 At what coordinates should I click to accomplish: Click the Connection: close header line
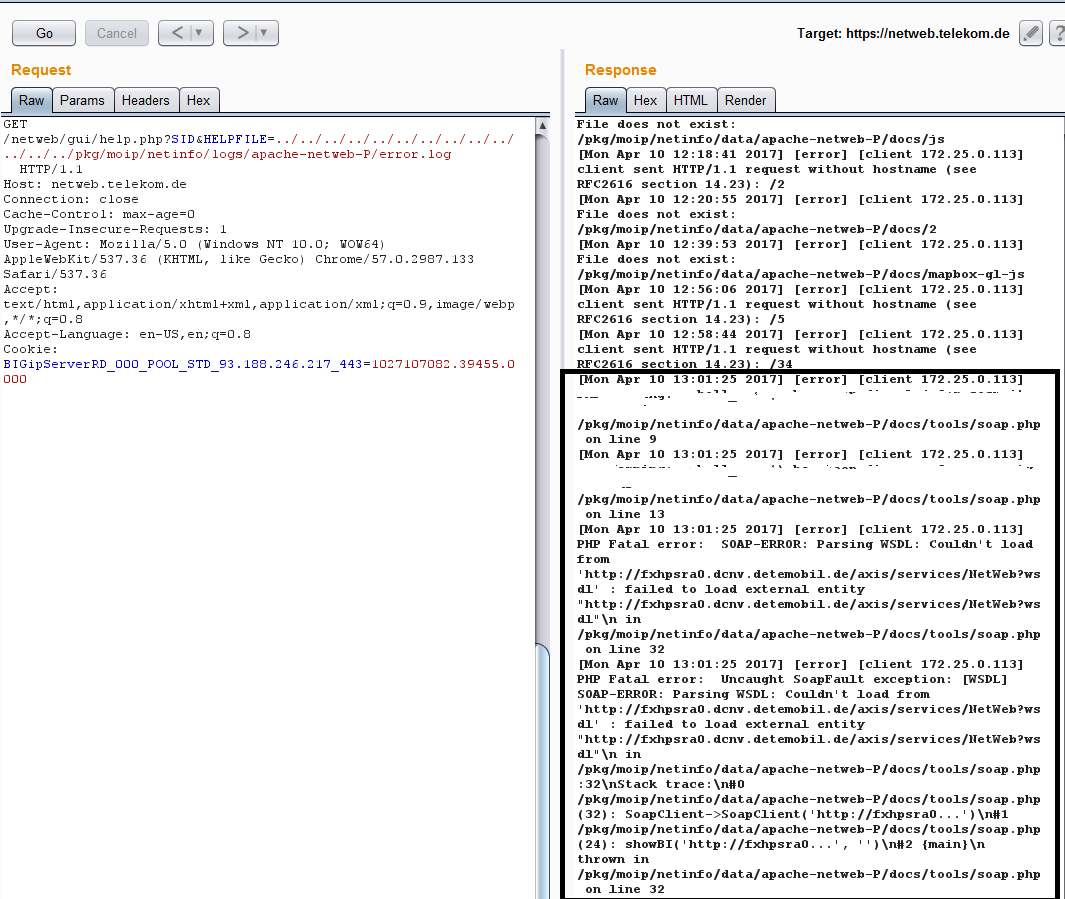[71, 199]
